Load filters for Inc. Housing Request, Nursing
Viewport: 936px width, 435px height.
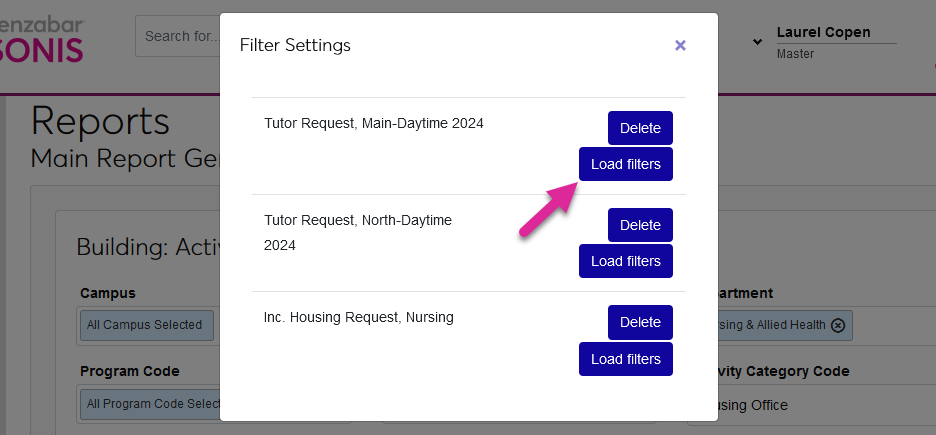(626, 359)
